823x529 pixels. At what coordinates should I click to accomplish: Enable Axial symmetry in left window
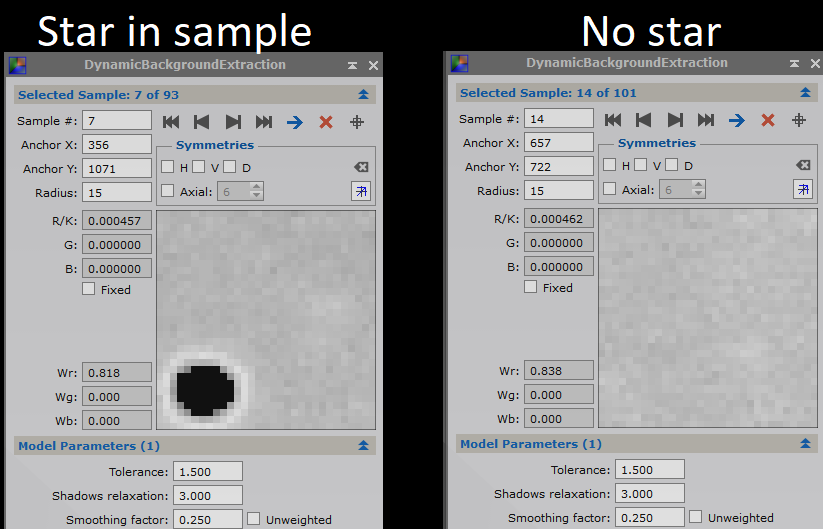[x=167, y=191]
